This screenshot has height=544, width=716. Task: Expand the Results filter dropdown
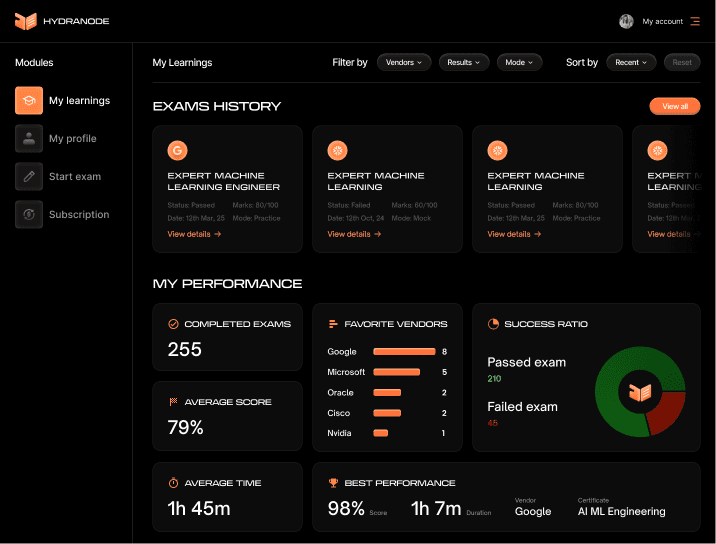463,62
